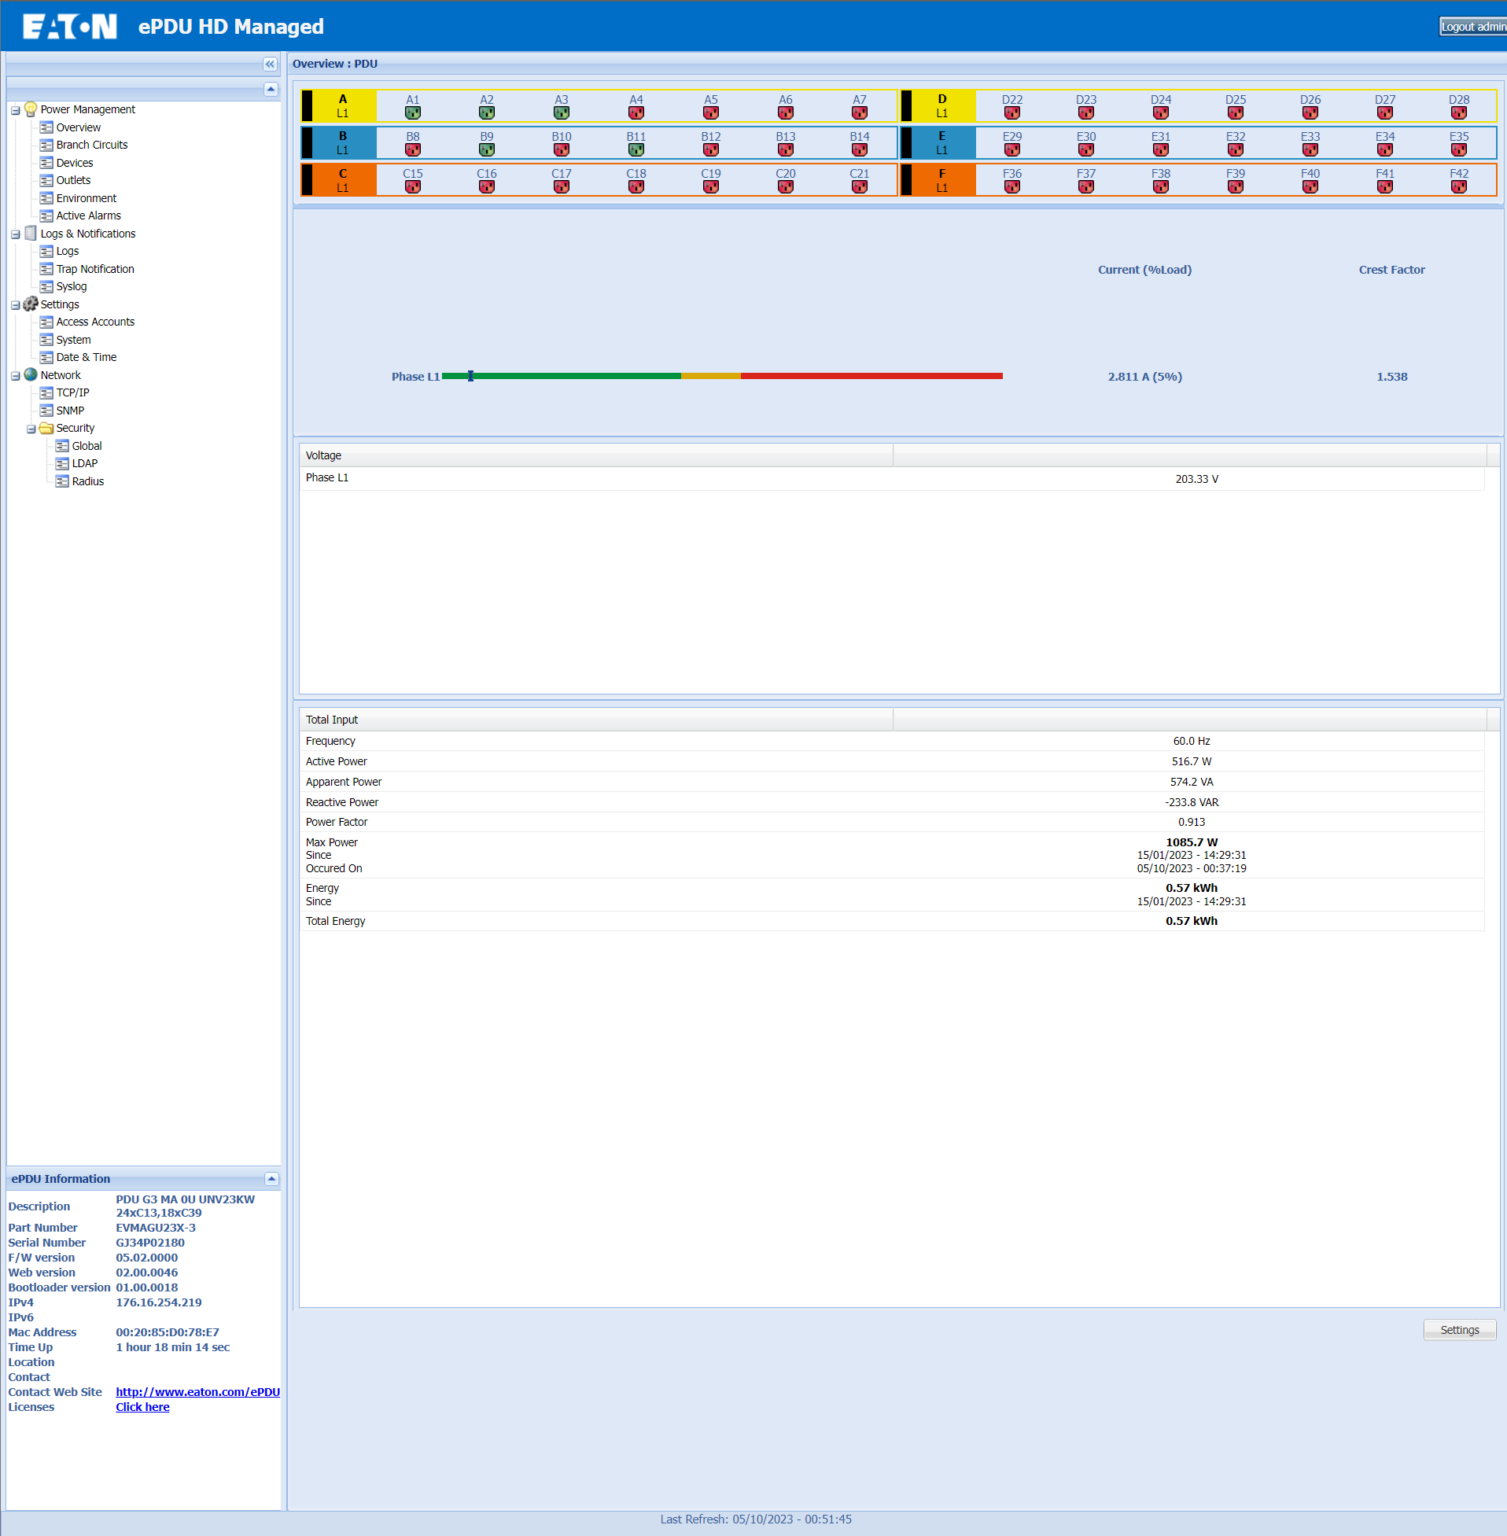This screenshot has width=1507, height=1536.
Task: Click outlet B9 socket icon
Action: (x=486, y=150)
